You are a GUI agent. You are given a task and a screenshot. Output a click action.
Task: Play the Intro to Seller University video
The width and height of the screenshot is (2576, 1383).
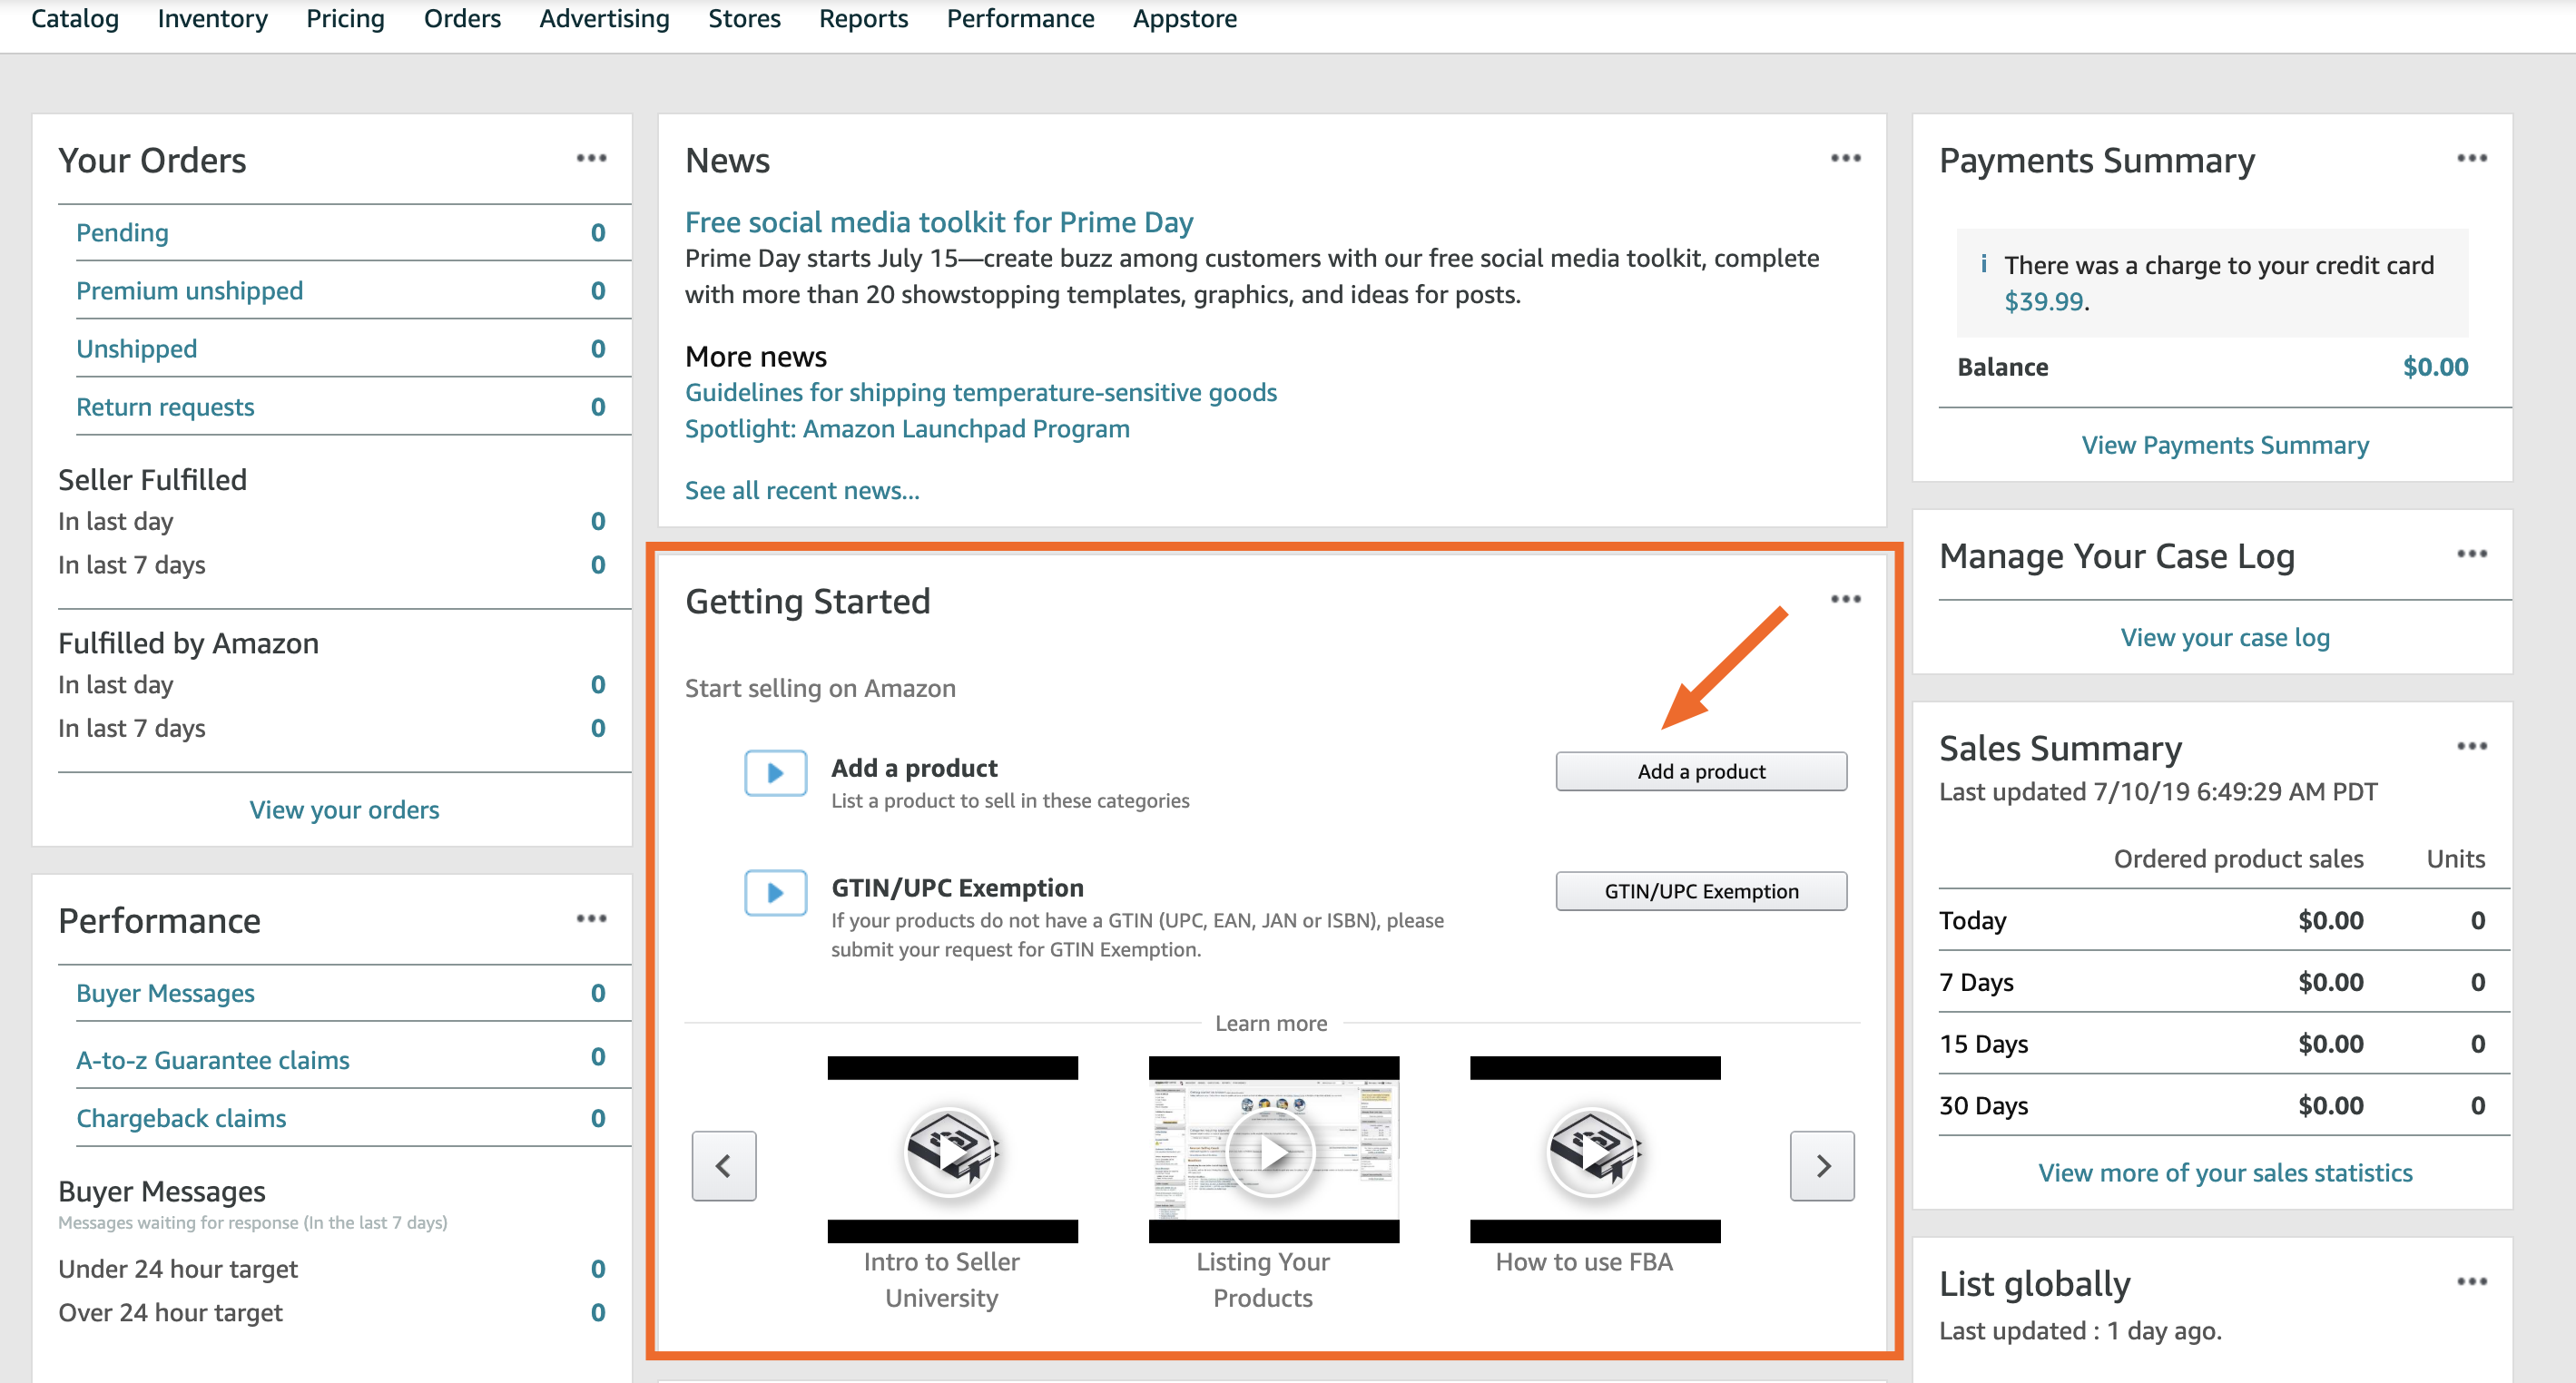click(951, 1151)
